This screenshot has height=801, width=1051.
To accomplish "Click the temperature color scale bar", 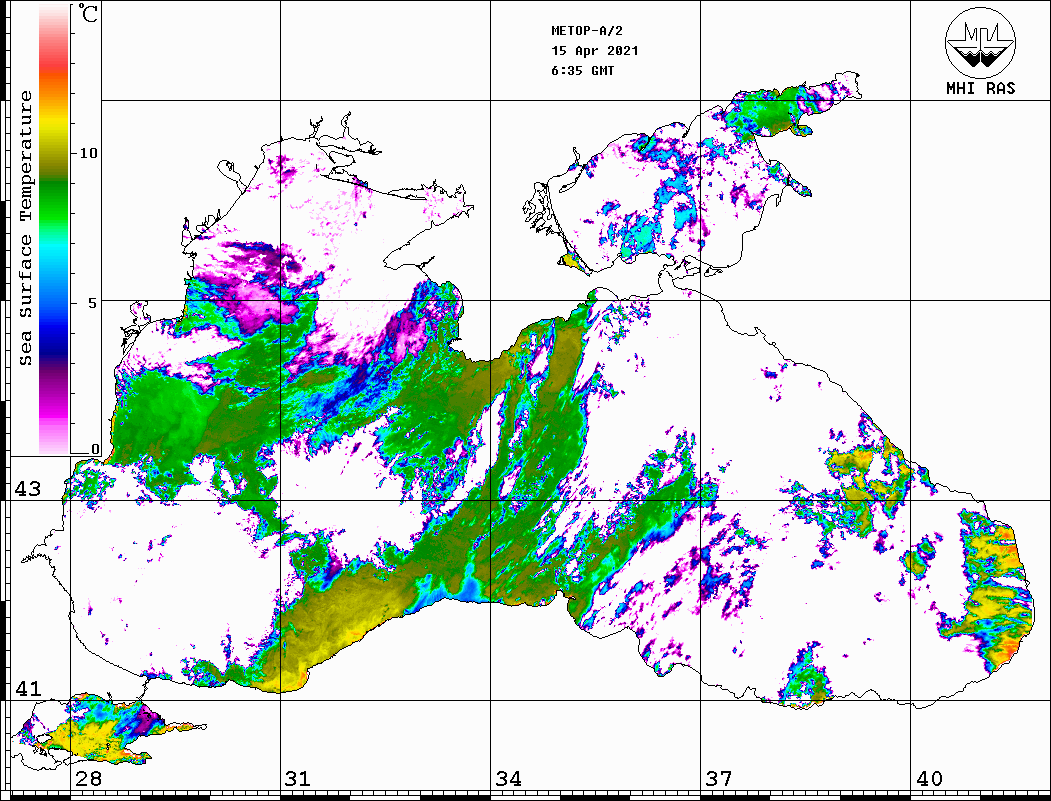I will click(x=54, y=229).
